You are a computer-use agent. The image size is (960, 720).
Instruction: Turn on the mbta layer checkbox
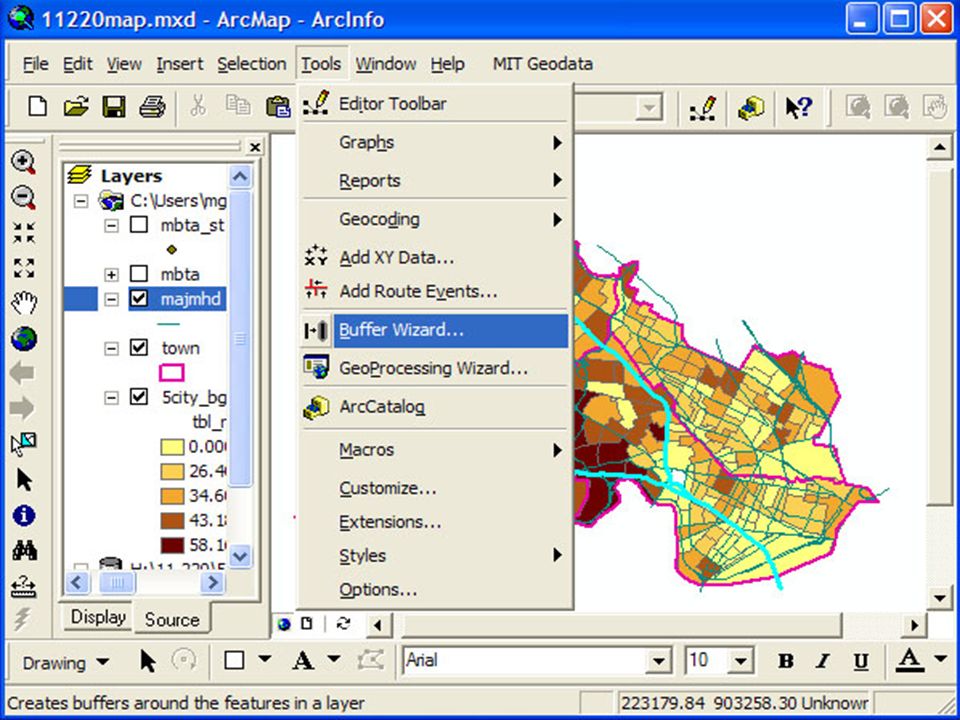139,274
